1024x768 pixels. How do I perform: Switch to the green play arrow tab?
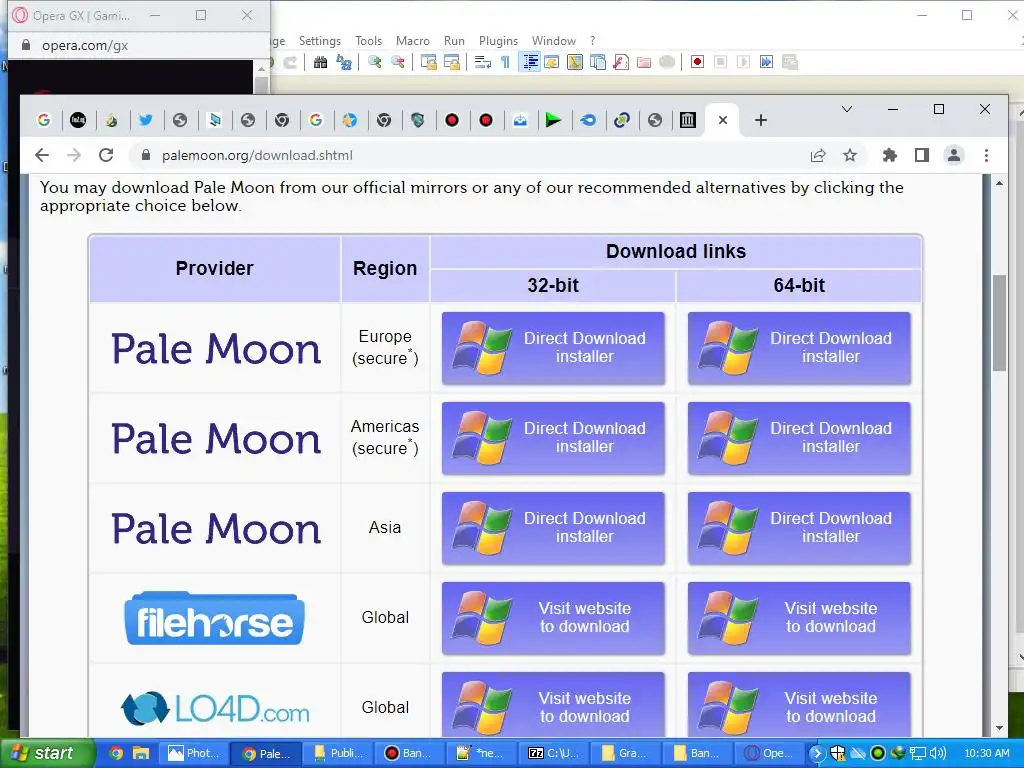click(553, 120)
